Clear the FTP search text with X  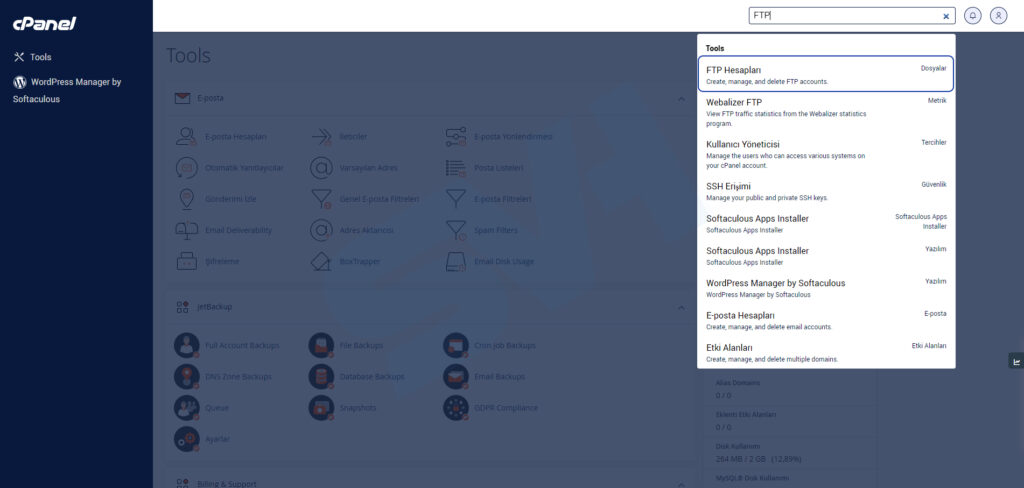click(x=946, y=16)
